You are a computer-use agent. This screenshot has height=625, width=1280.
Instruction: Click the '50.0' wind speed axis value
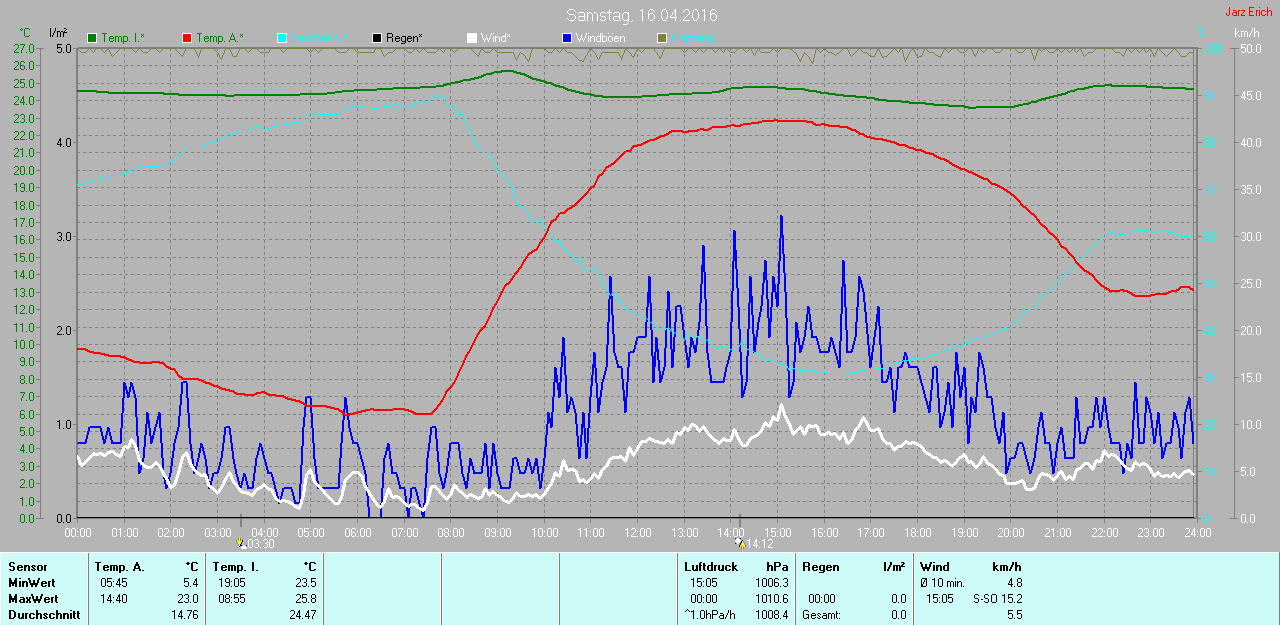[x=1249, y=48]
